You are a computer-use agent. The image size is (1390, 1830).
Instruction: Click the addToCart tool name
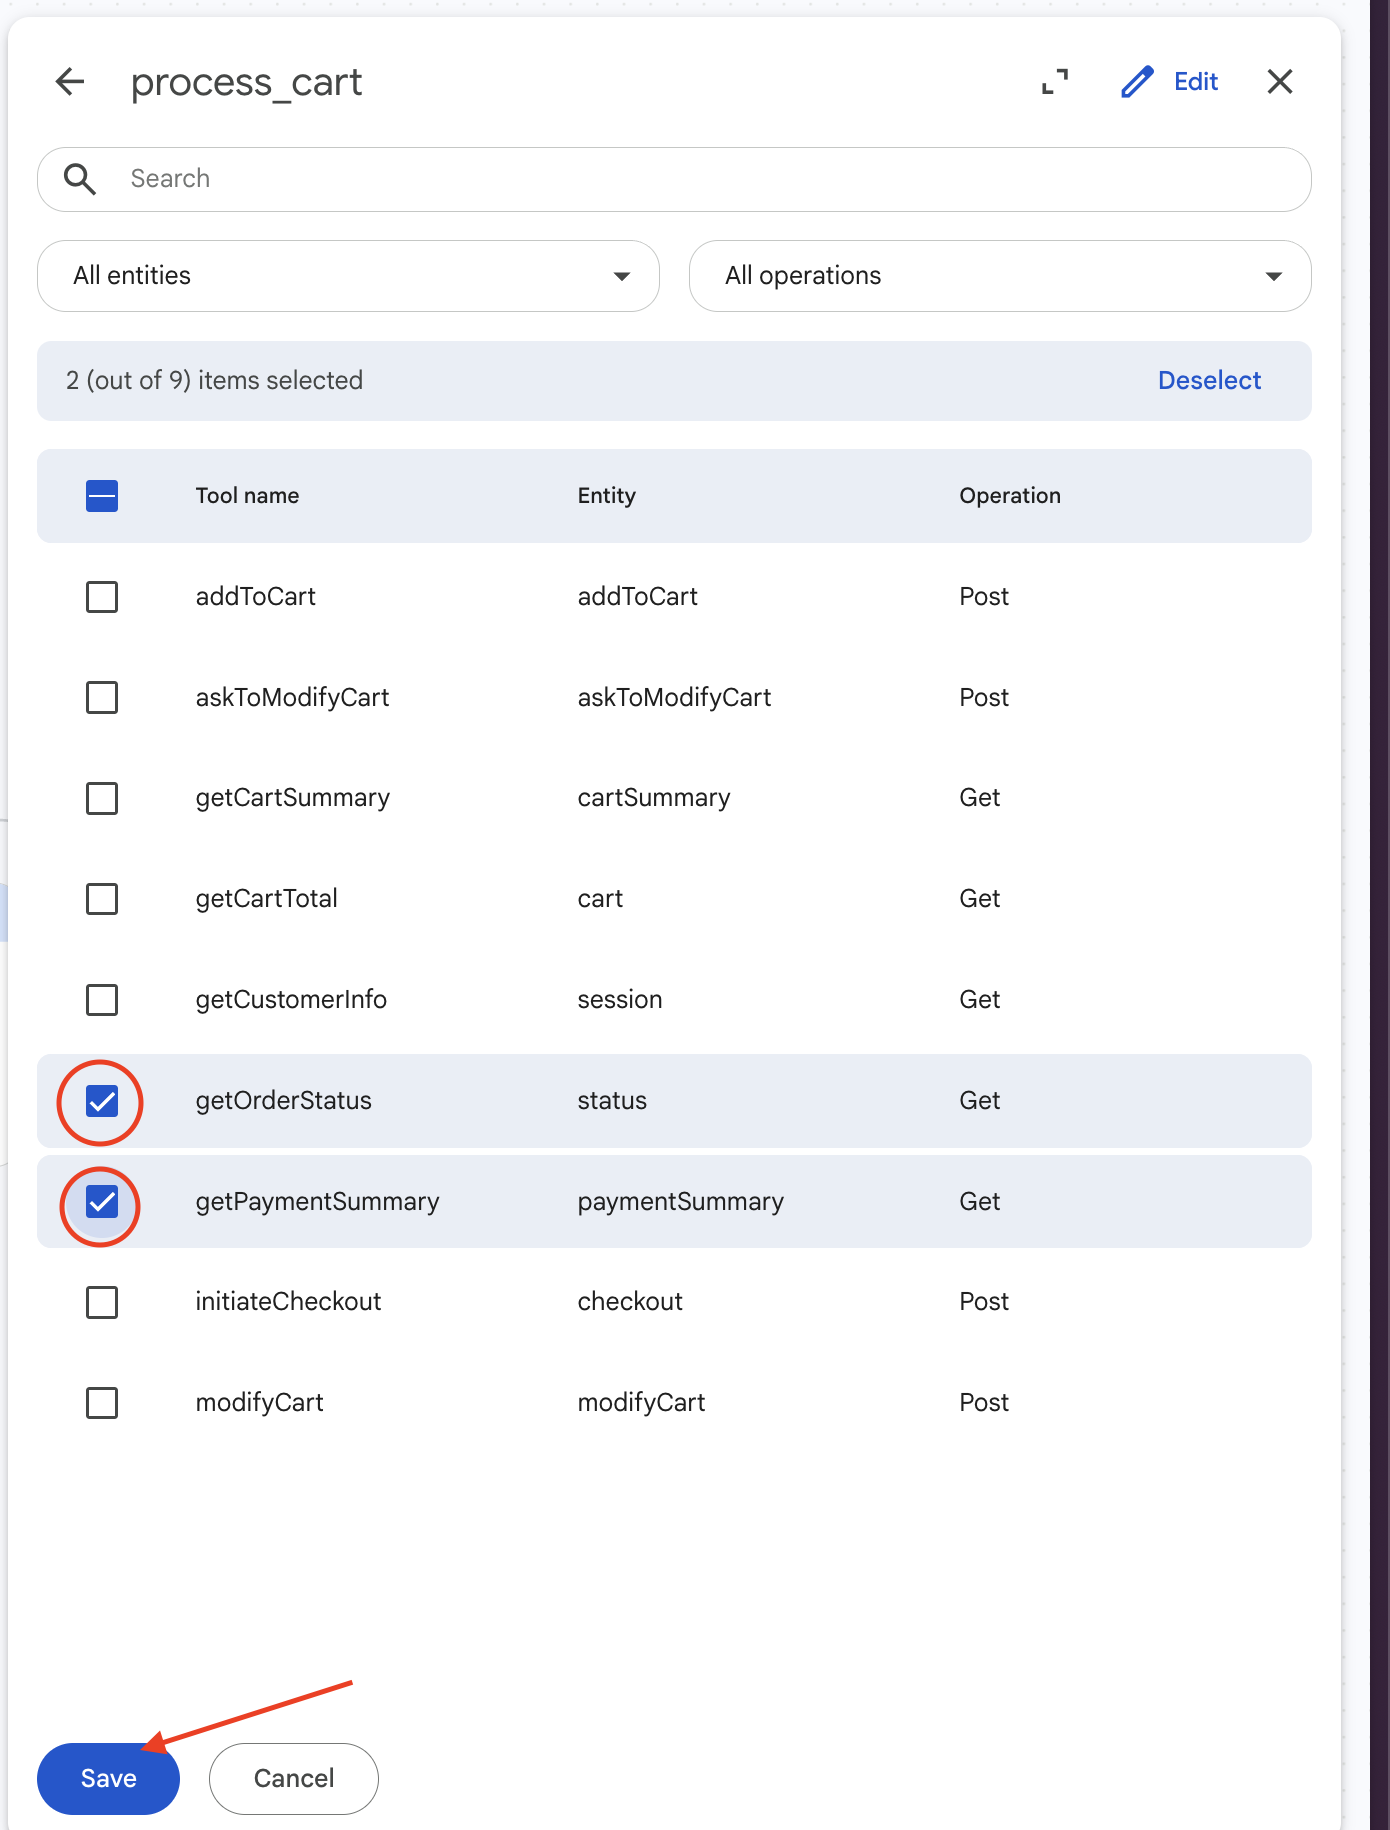[x=255, y=597]
